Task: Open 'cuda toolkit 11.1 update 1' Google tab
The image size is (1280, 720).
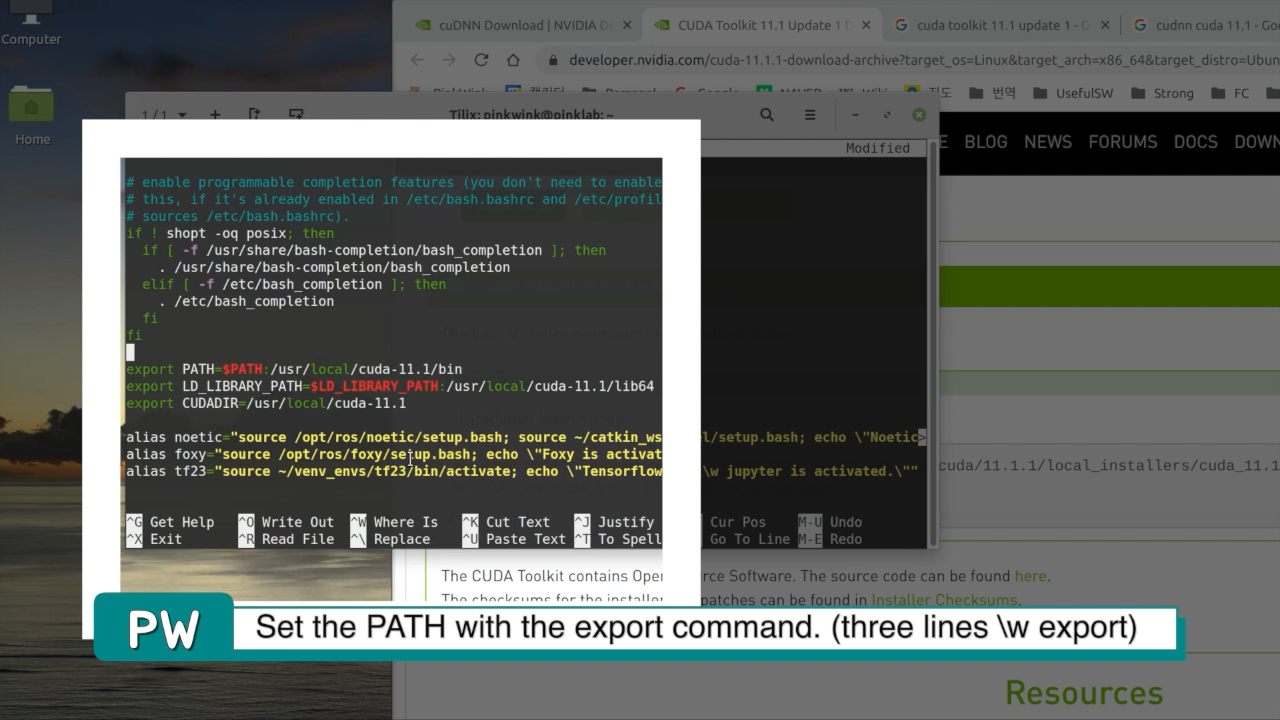Action: point(1000,26)
